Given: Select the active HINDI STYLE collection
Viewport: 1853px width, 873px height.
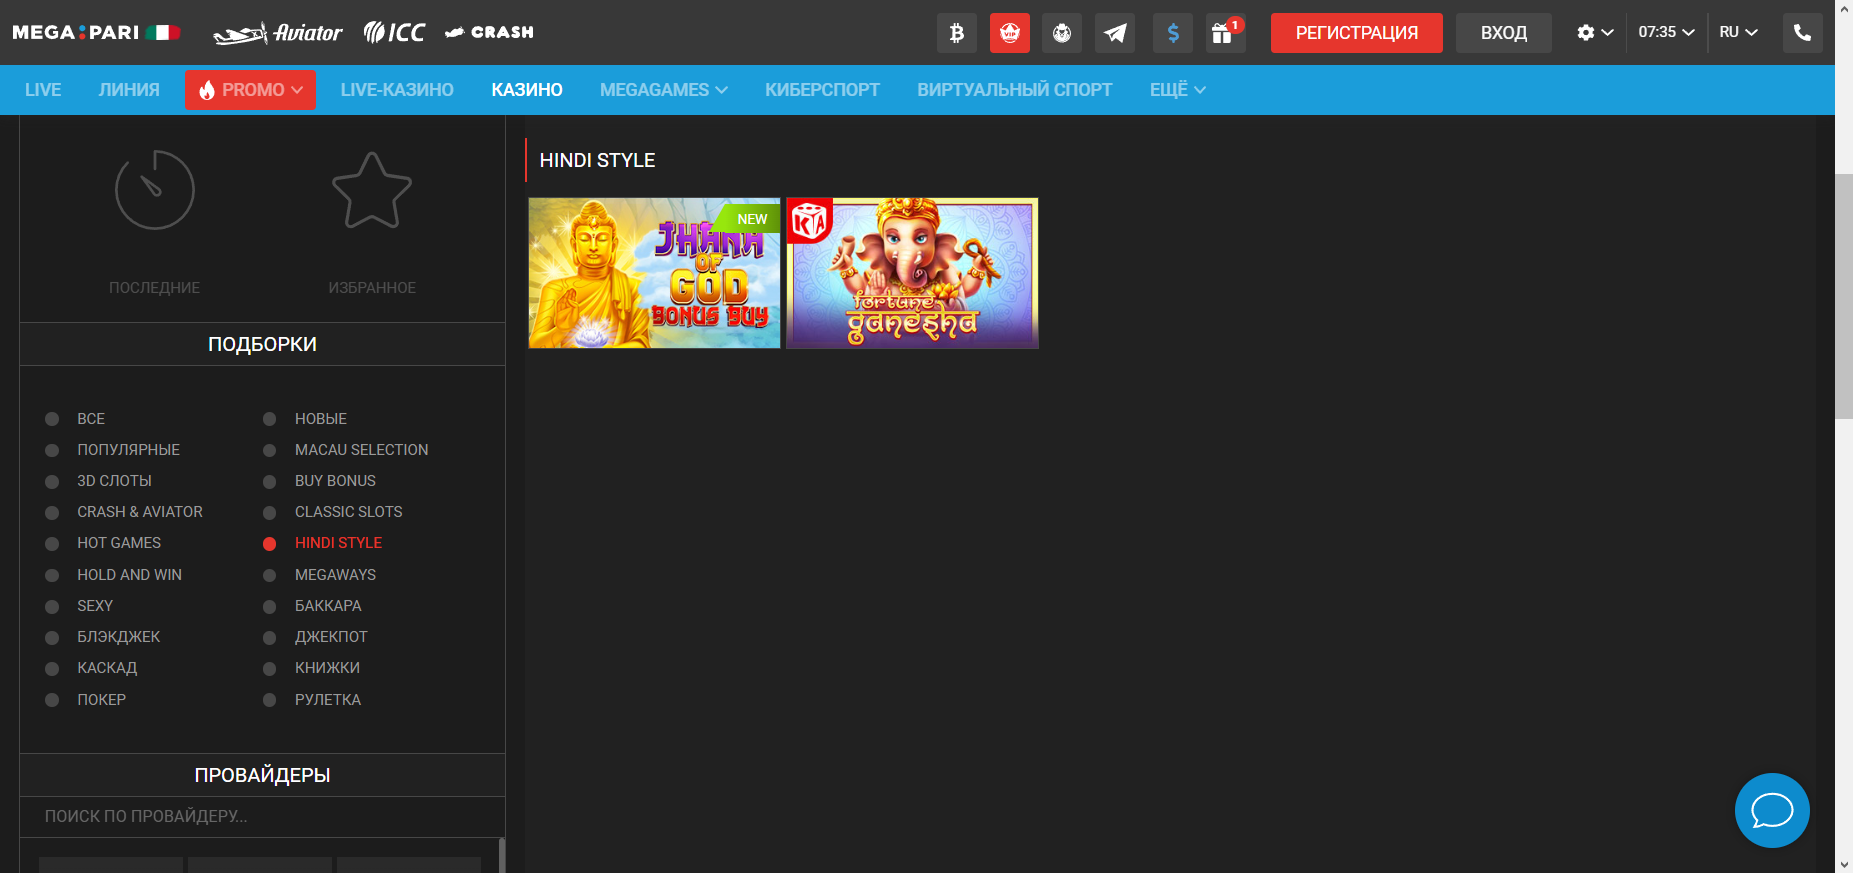Looking at the screenshot, I should coord(338,543).
